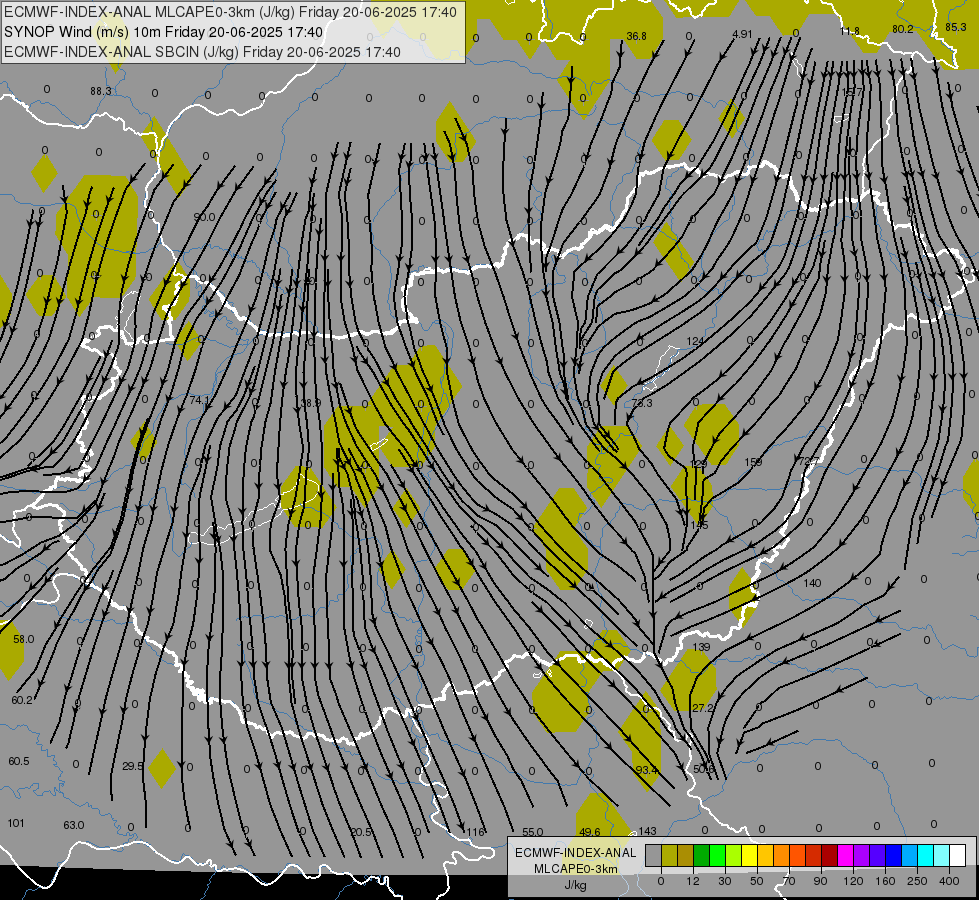979x900 pixels.
Task: Click the map value 4.91
Action: pos(742,34)
